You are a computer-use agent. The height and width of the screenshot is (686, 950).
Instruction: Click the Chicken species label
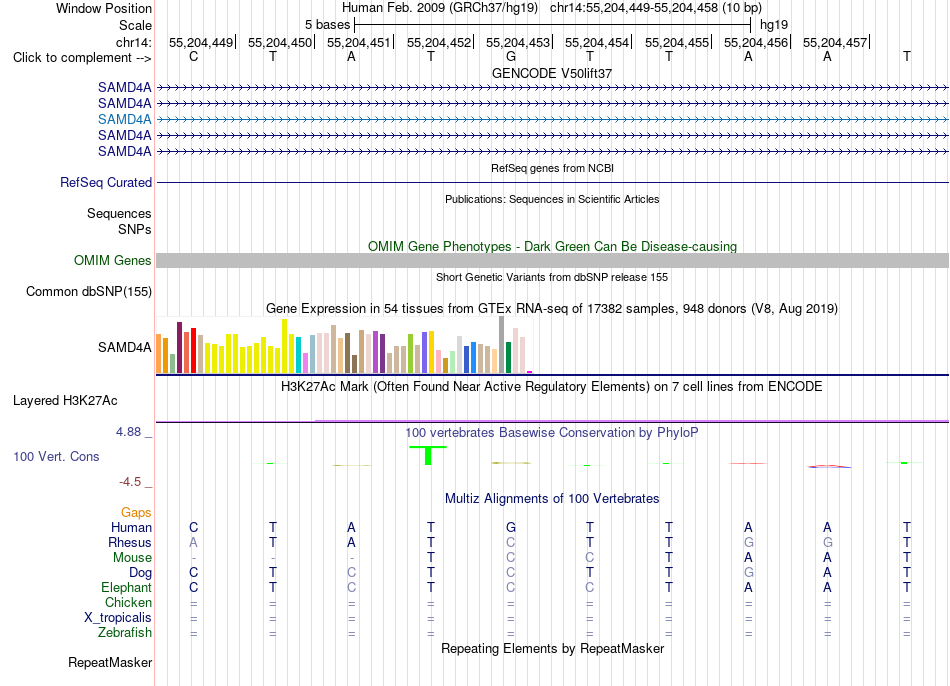(128, 602)
